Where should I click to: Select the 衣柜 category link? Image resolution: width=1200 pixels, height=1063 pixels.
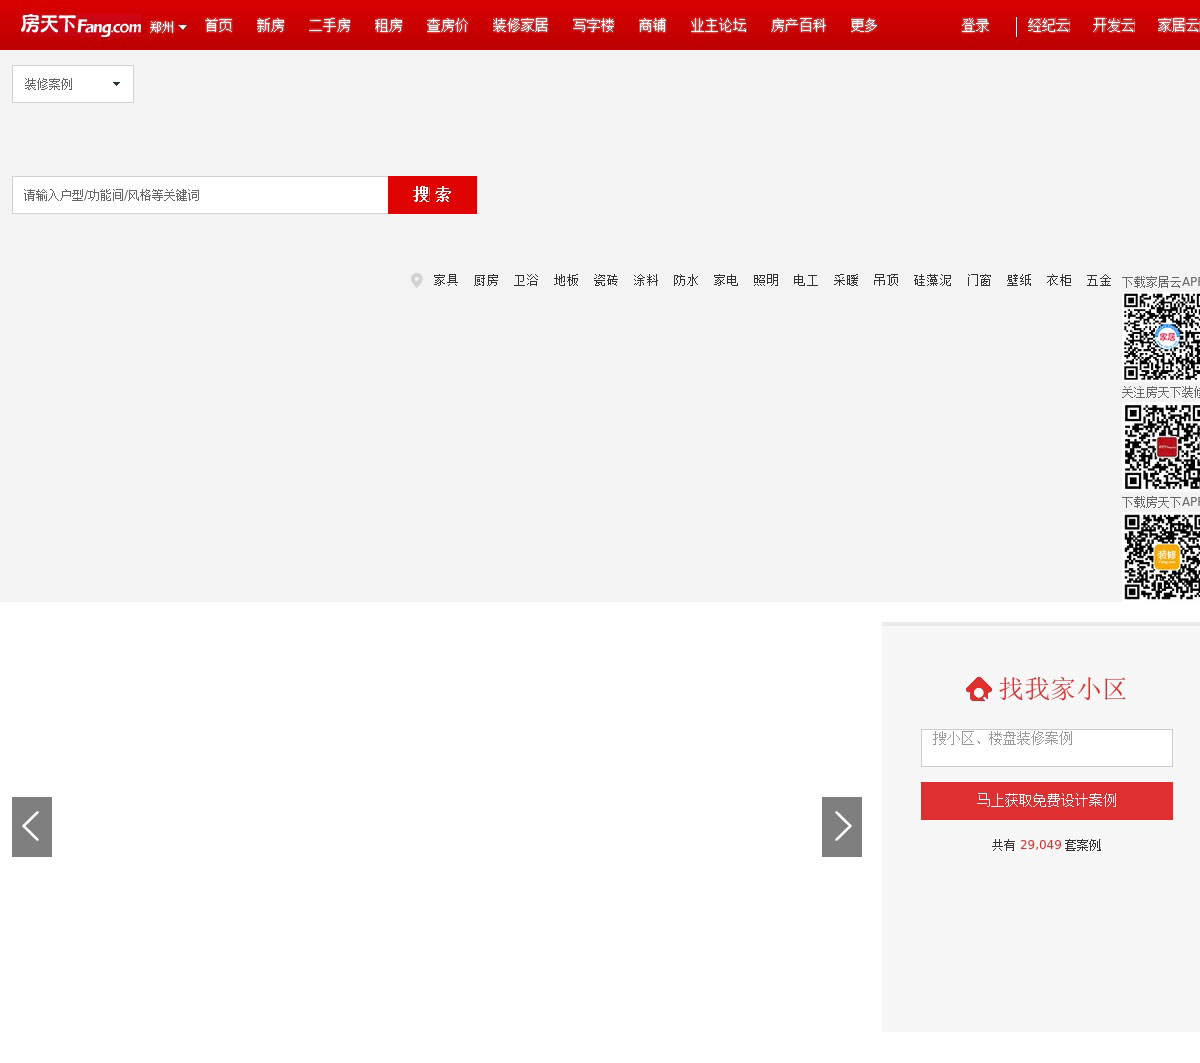tap(1059, 281)
